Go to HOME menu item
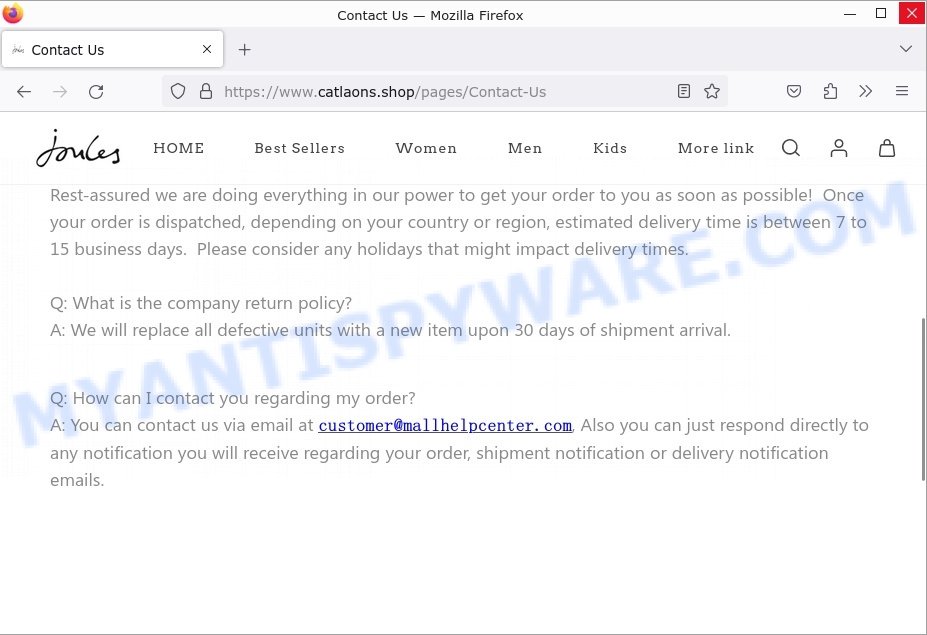Viewport: 927px width, 635px height. 179,148
